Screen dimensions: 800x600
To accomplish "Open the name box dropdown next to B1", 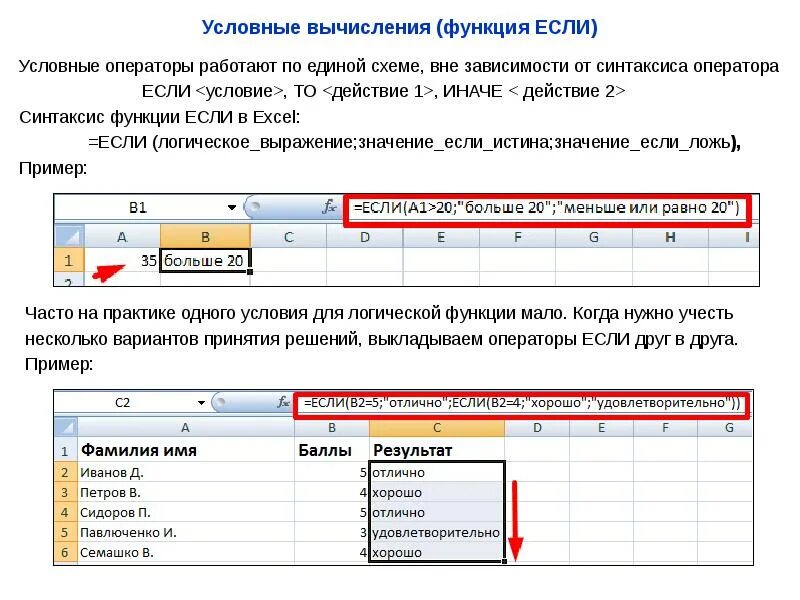I will [x=232, y=208].
